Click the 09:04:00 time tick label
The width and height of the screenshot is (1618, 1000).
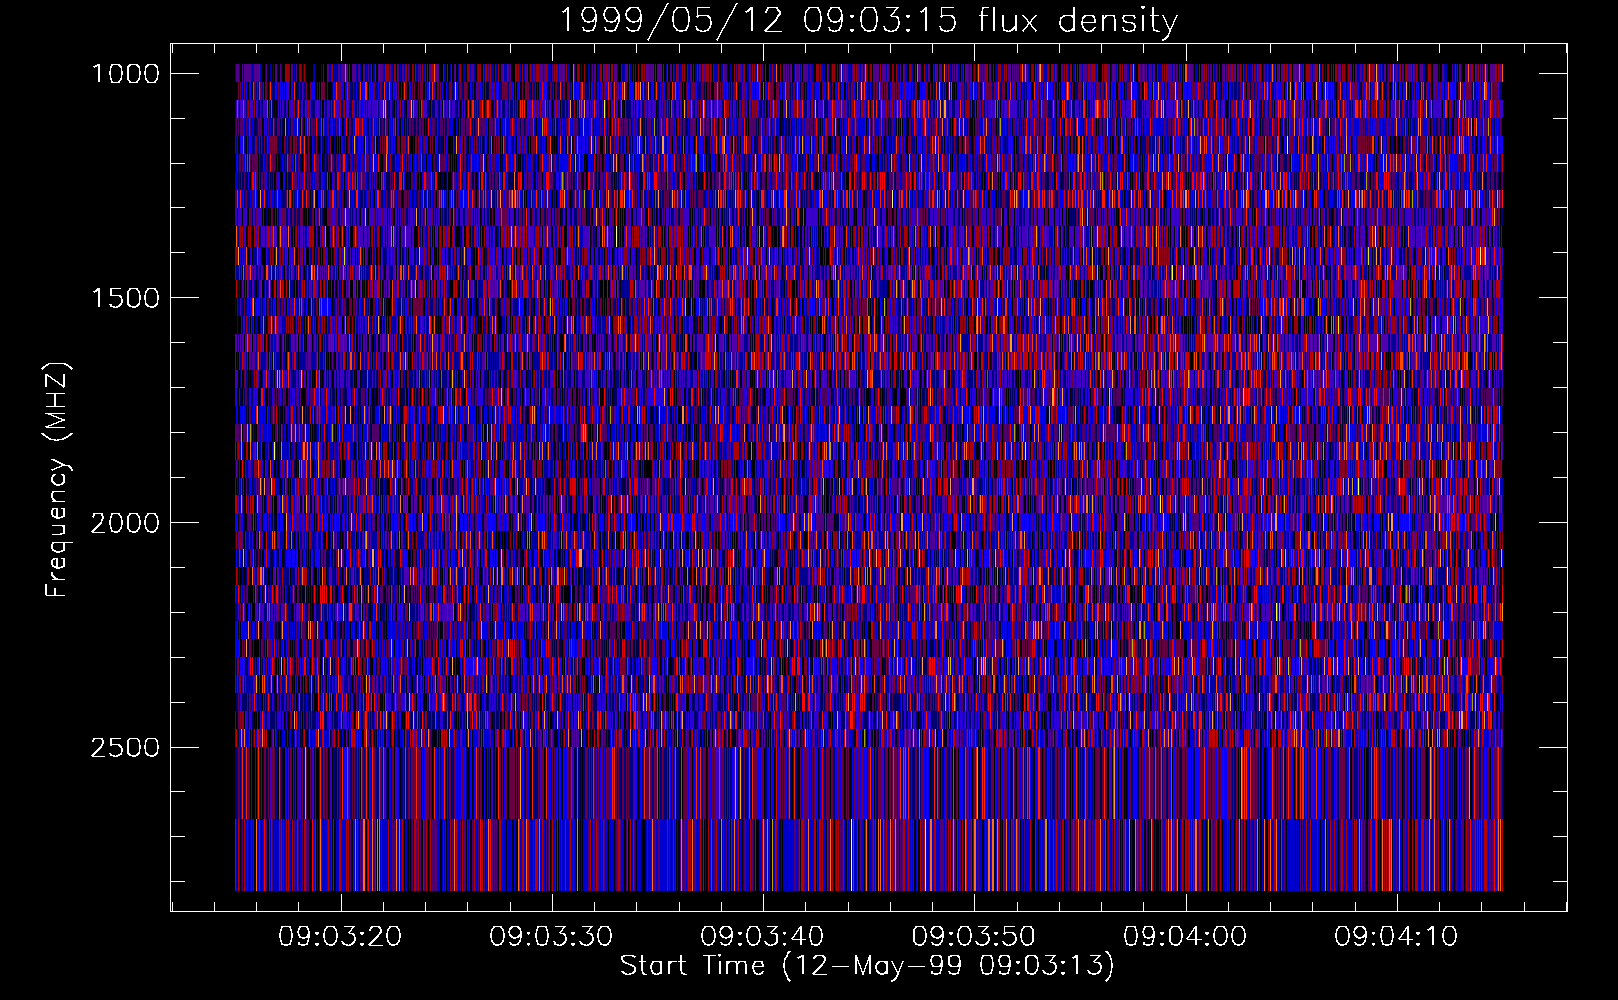click(x=1185, y=937)
